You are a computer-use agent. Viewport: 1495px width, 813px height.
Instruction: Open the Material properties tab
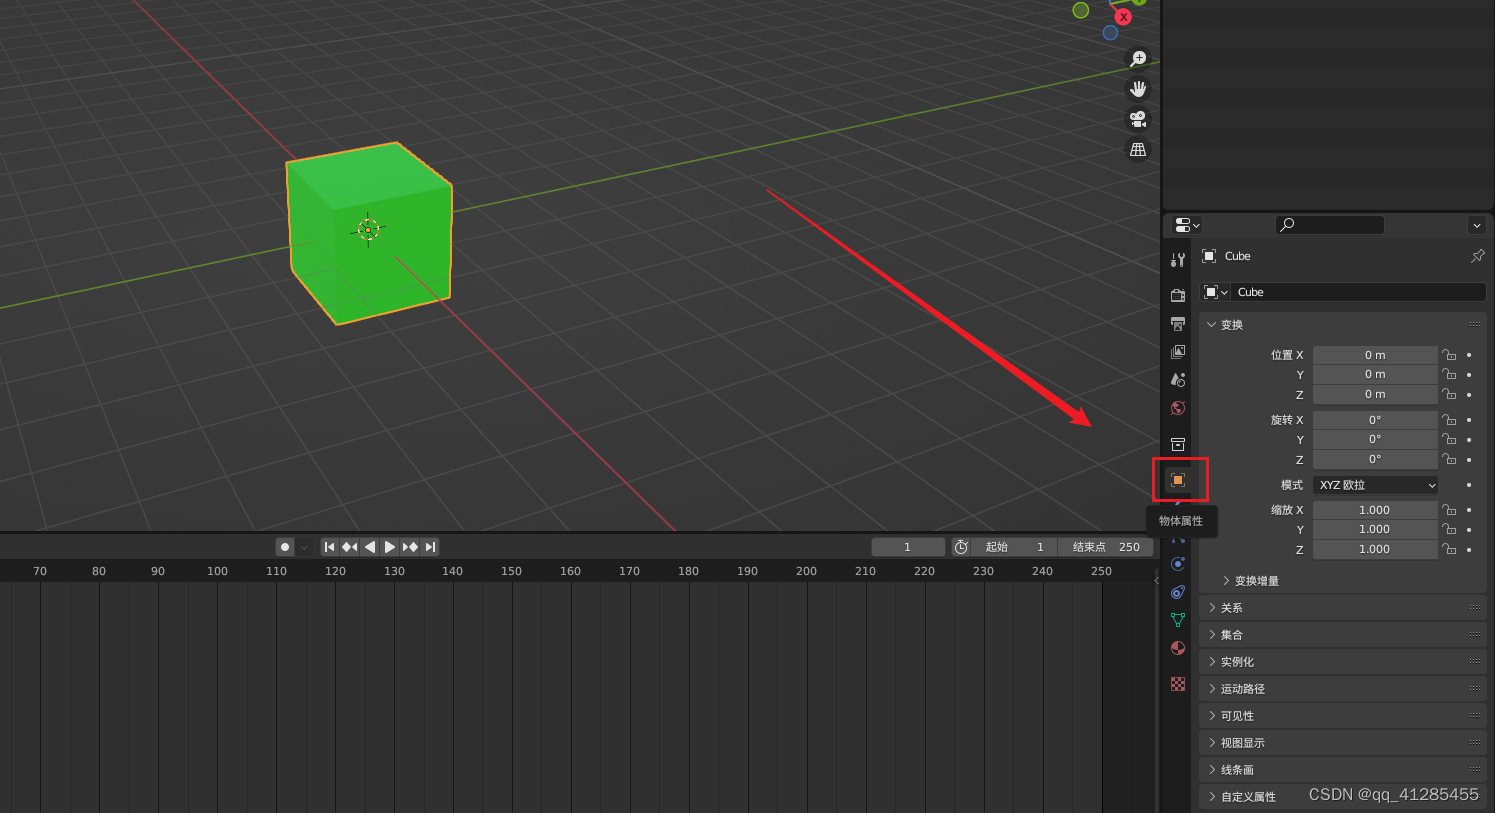(x=1178, y=648)
